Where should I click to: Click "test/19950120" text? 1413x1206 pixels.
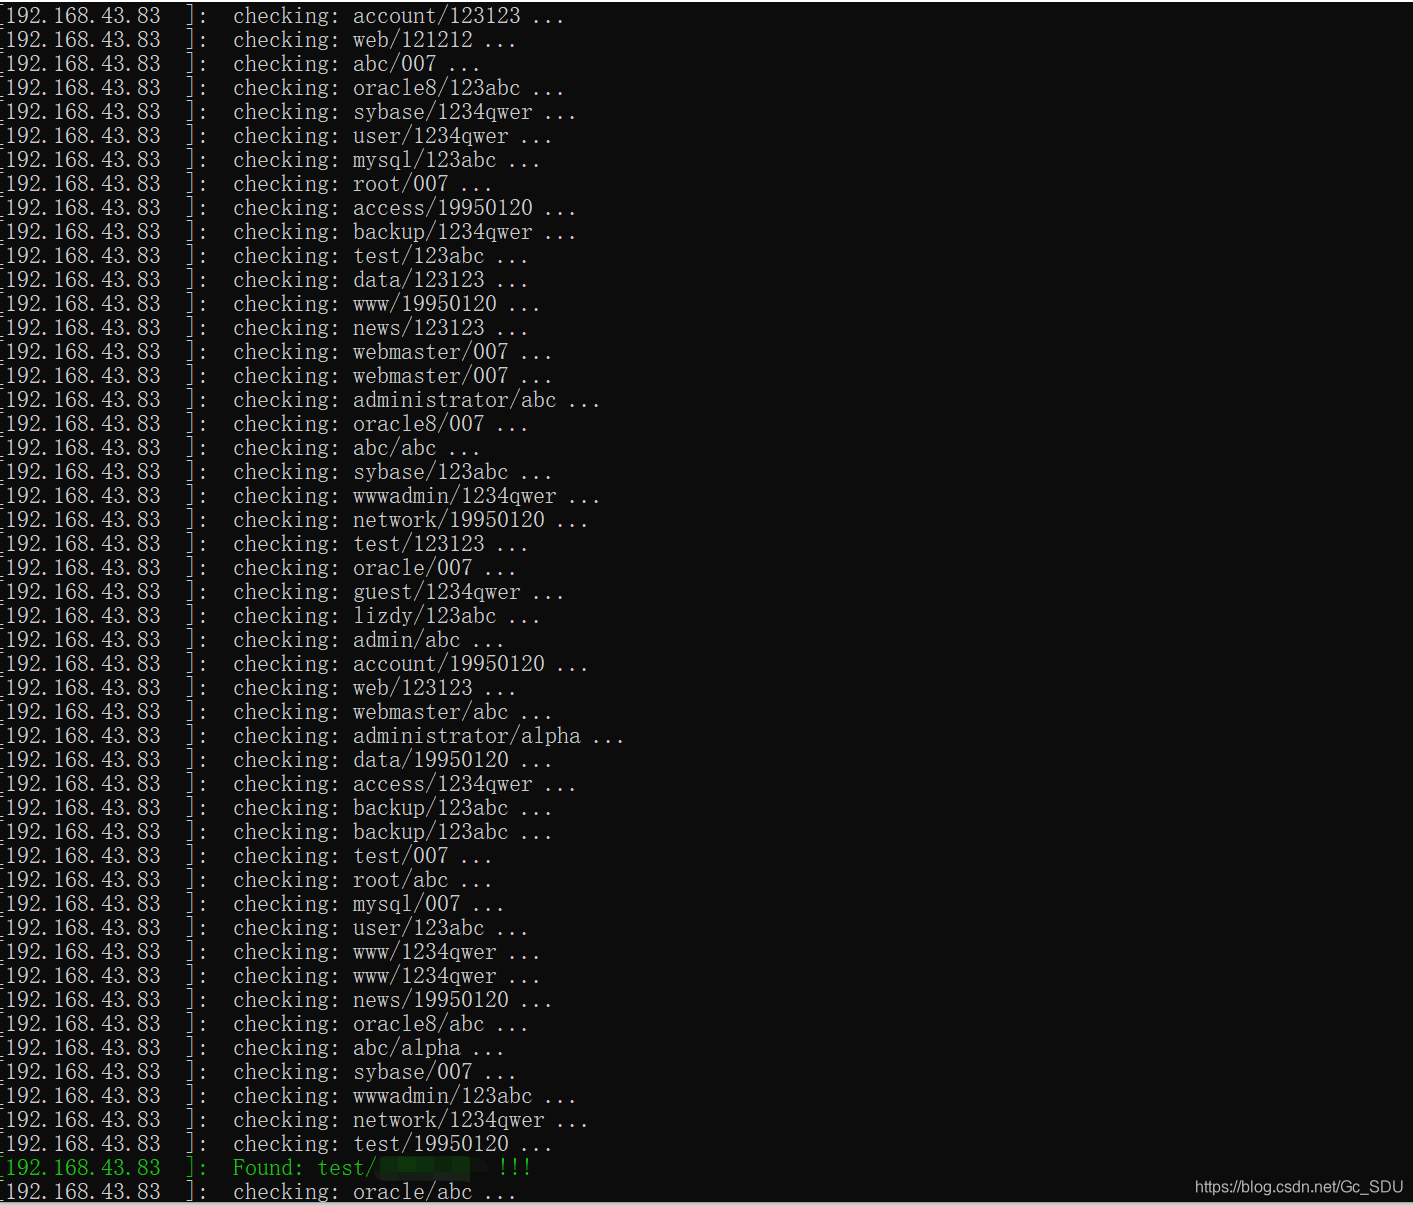(x=430, y=1143)
